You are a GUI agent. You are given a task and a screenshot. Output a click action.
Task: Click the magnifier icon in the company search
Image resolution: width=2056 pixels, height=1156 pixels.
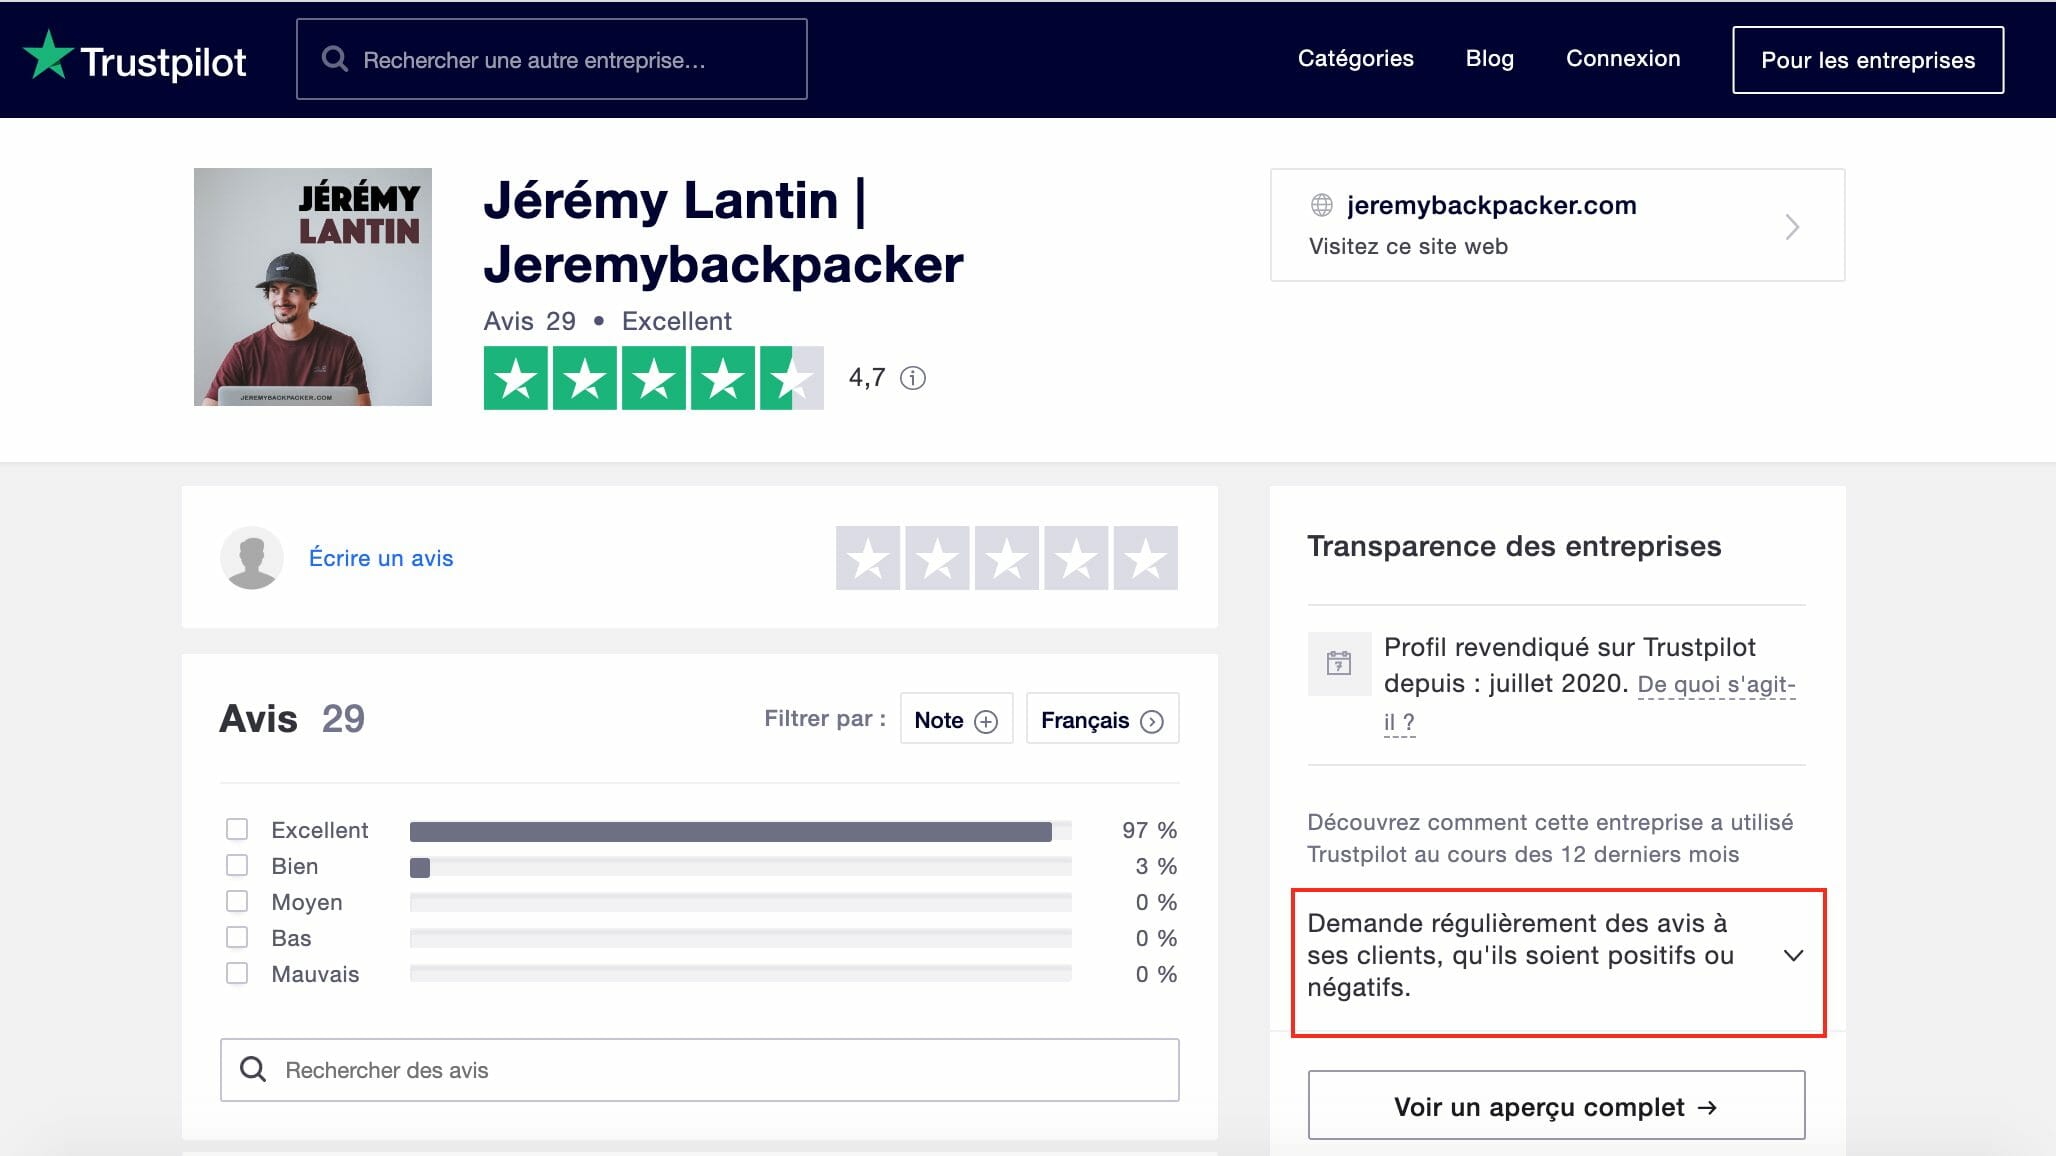pos(335,59)
